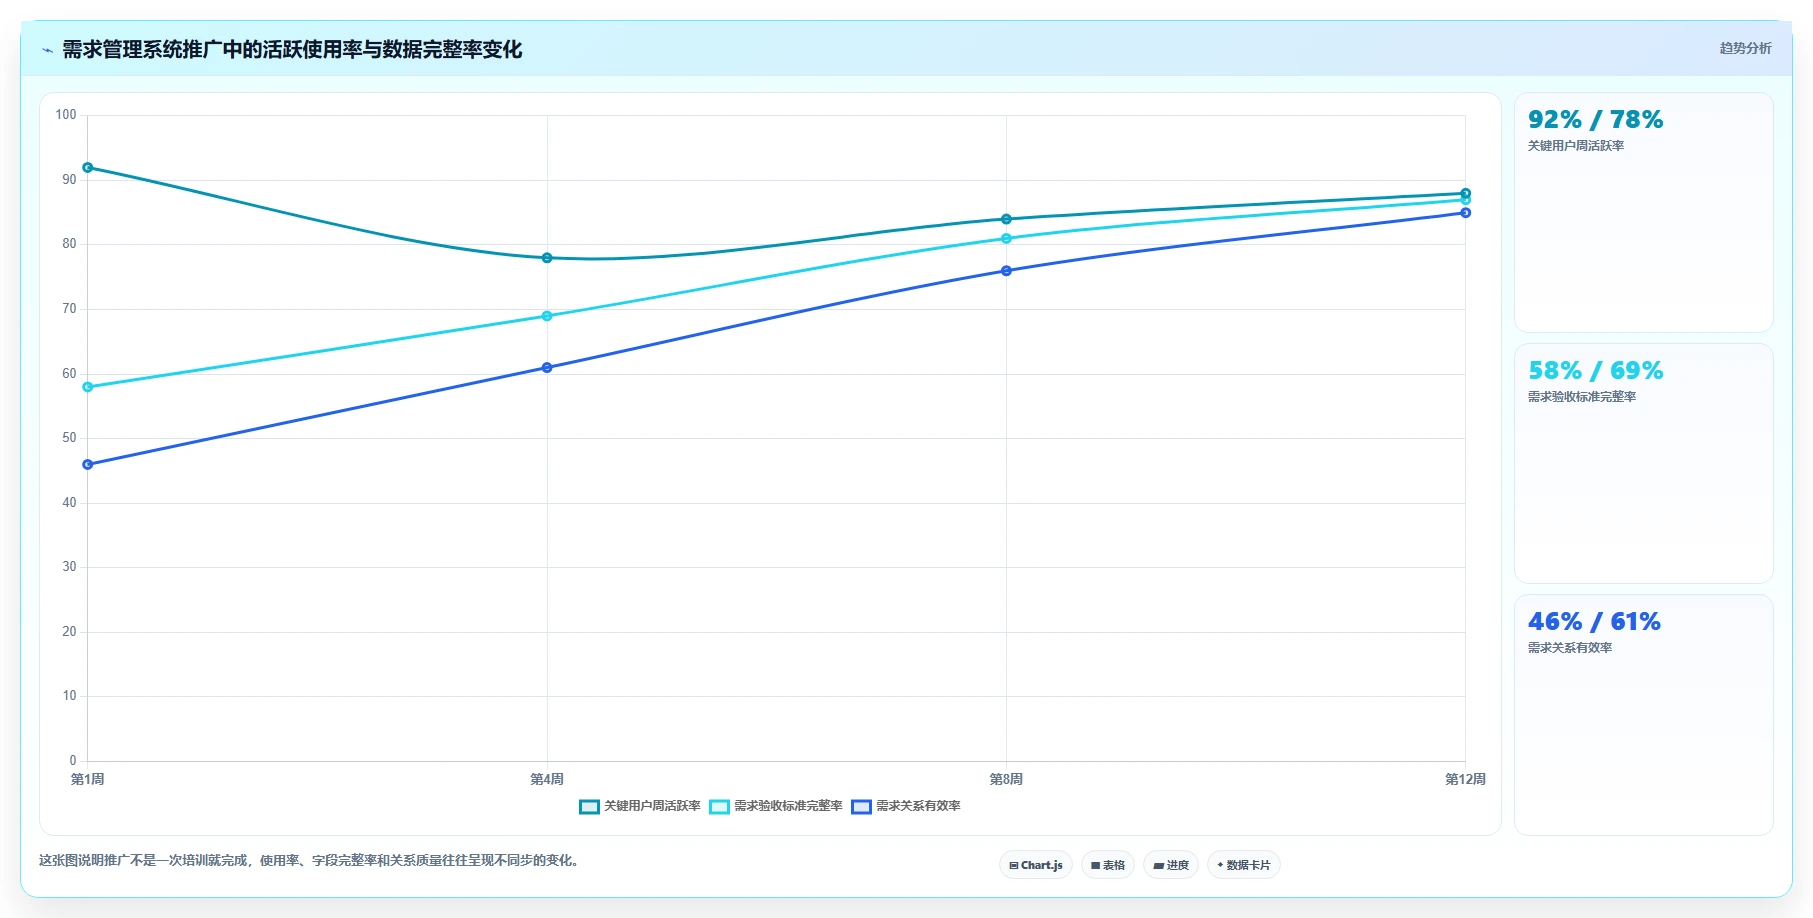Toggle the 需求验收标准完整率 legend item

point(776,806)
